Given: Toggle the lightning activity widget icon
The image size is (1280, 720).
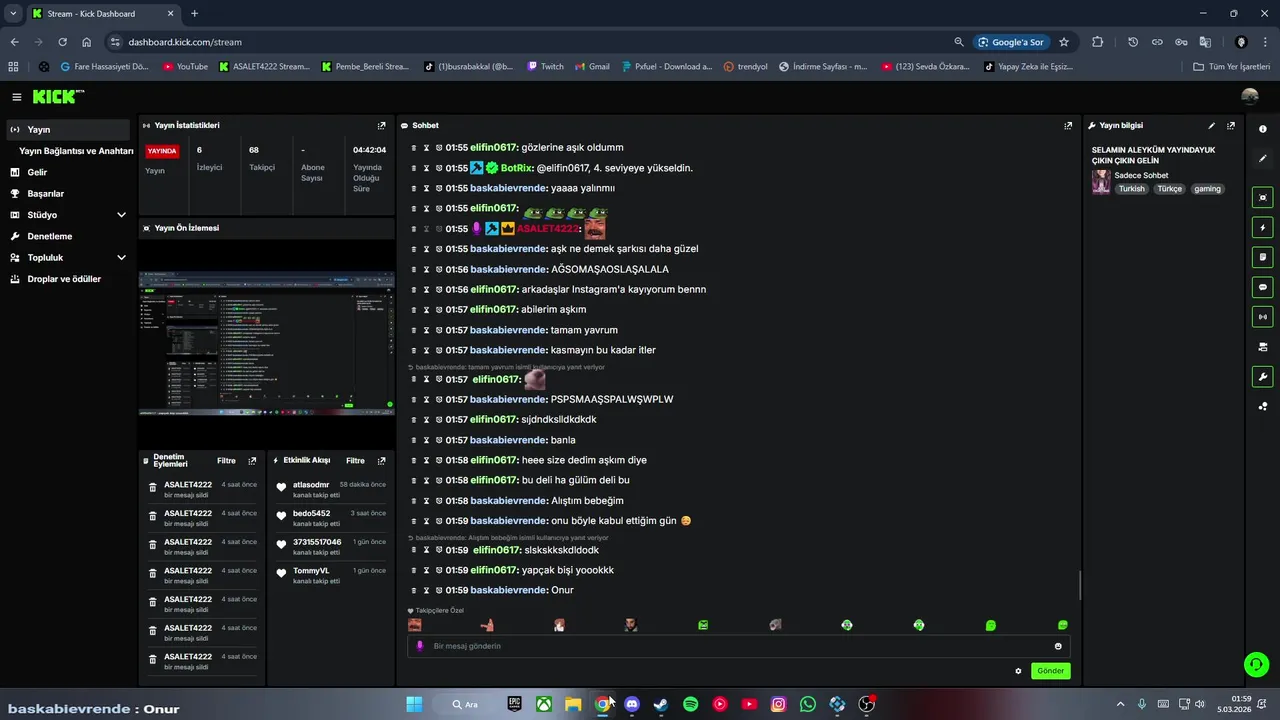Looking at the screenshot, I should pyautogui.click(x=1262, y=227).
